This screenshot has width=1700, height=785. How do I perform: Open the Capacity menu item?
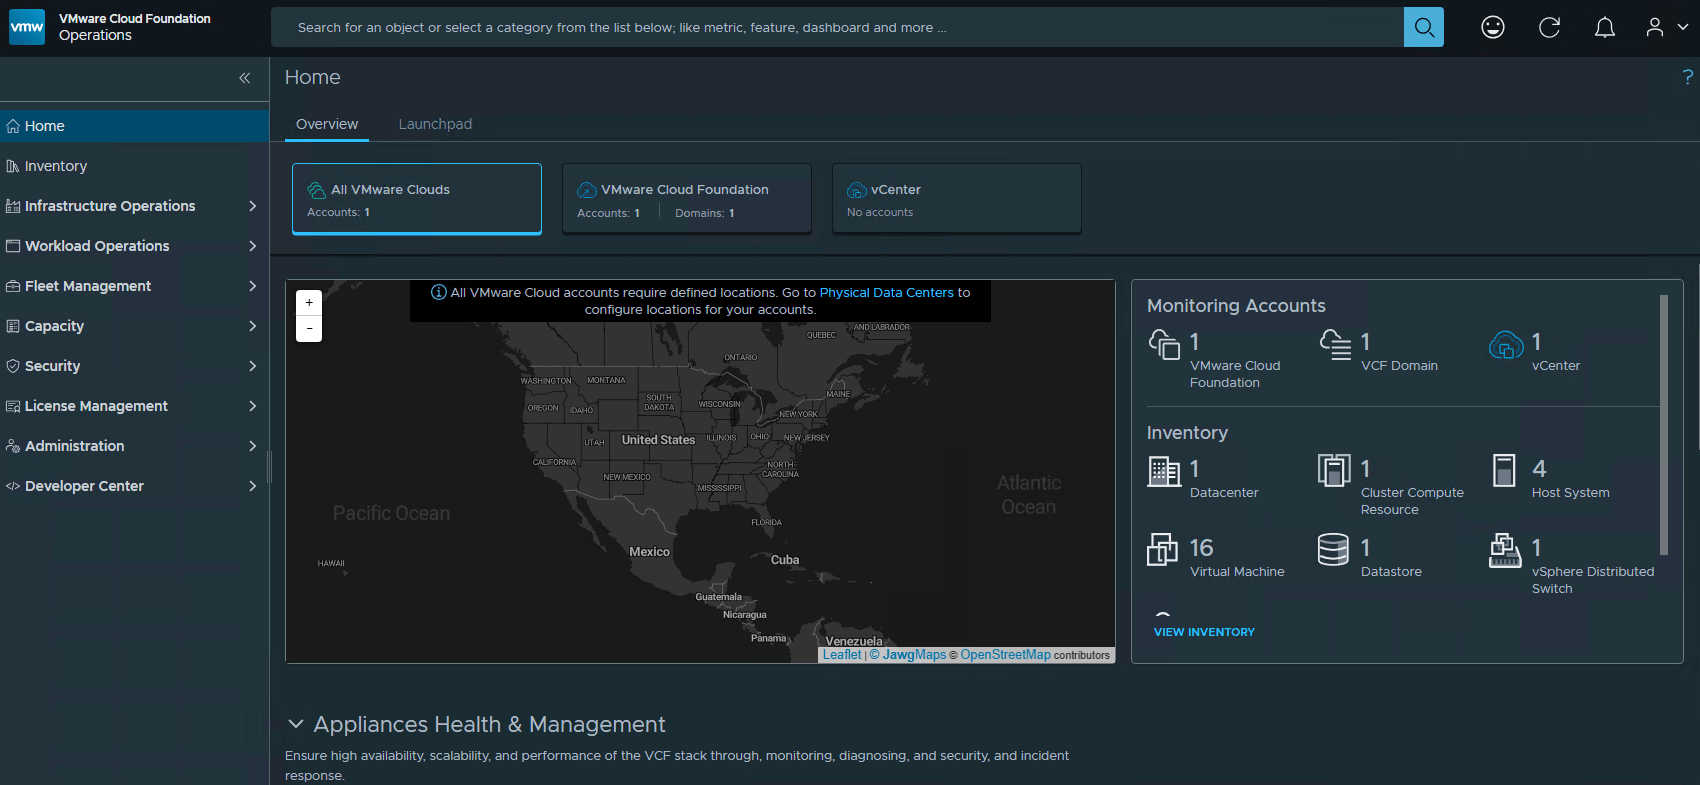point(134,326)
